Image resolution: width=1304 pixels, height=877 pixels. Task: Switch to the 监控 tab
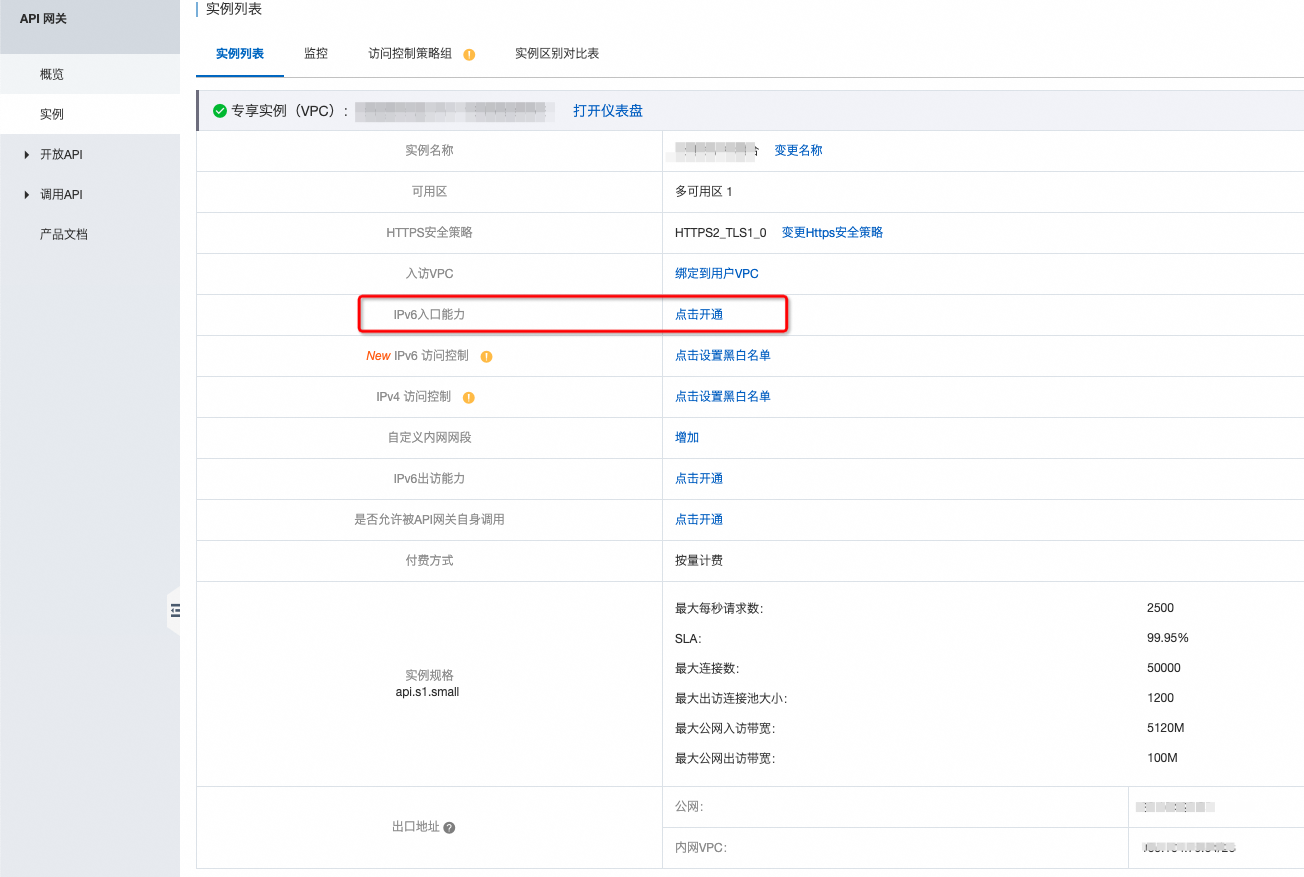click(x=316, y=54)
